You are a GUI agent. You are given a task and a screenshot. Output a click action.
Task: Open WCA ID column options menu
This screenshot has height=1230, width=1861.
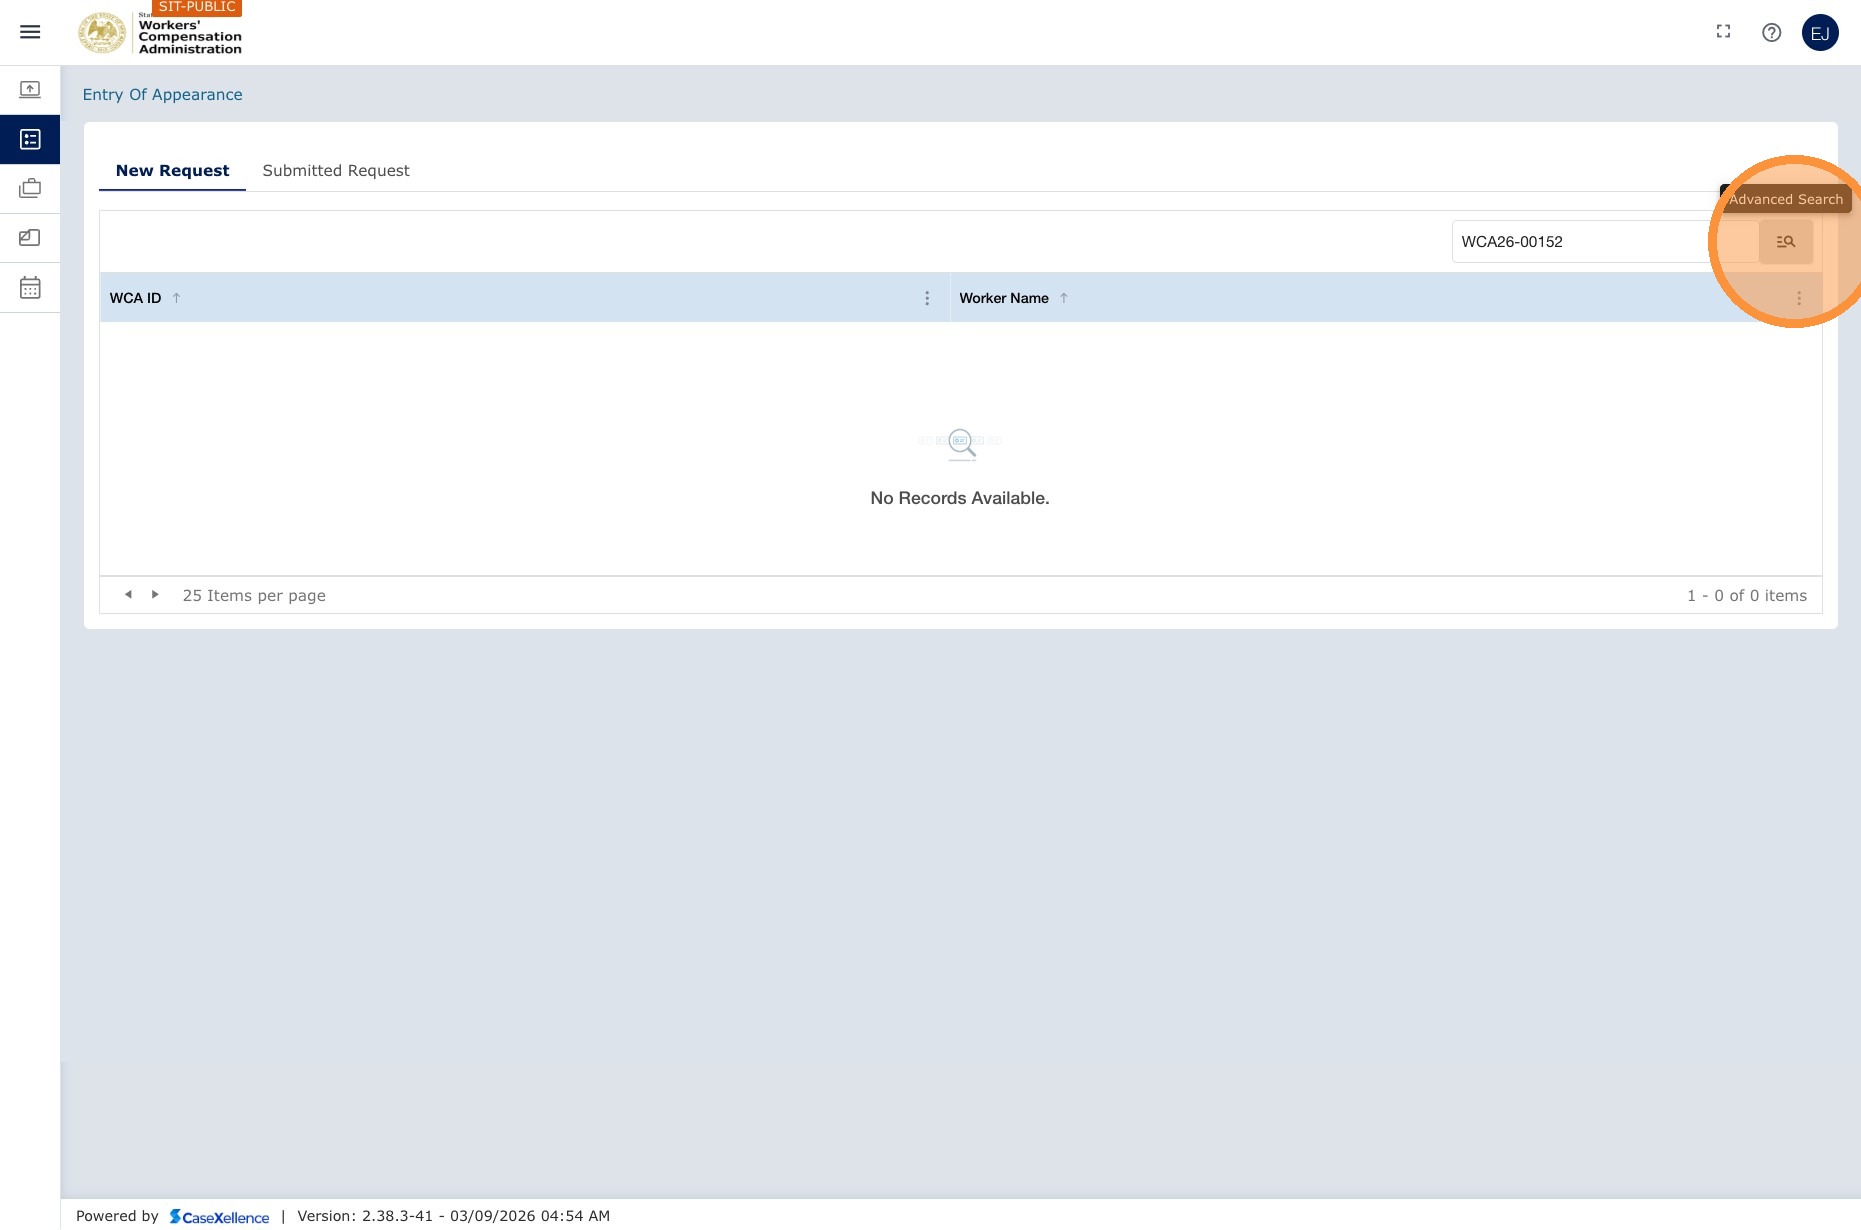point(927,298)
